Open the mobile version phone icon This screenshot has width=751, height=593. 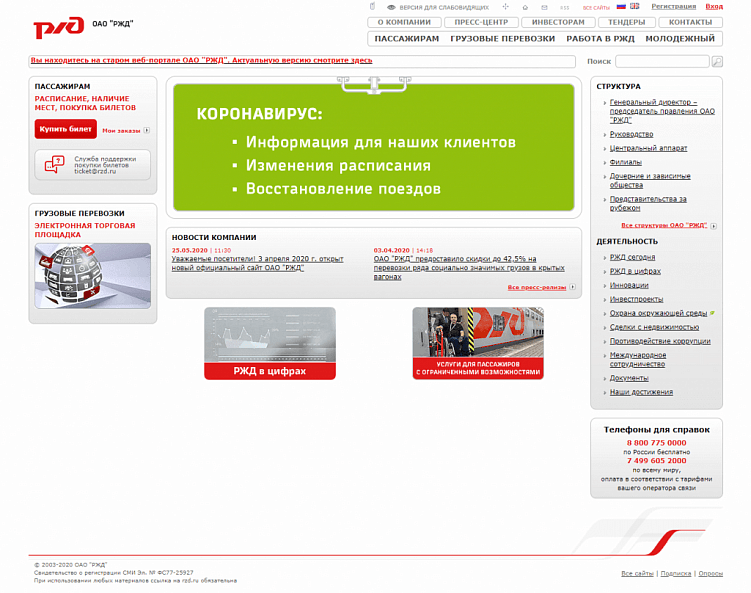click(373, 7)
